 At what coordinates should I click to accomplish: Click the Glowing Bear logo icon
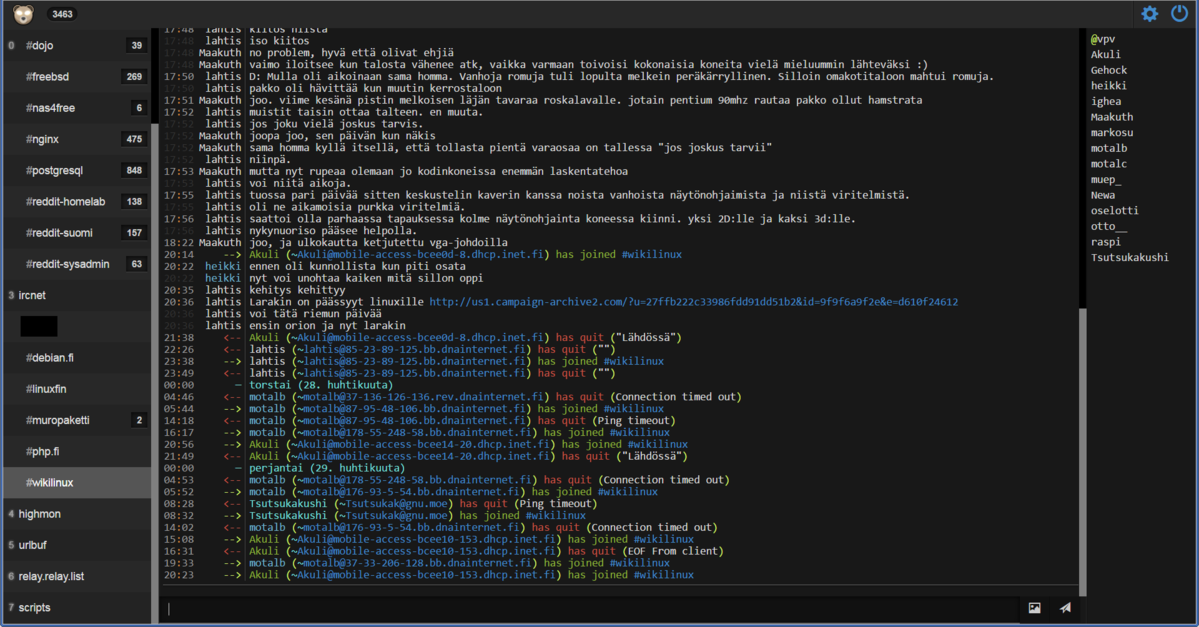click(x=22, y=14)
